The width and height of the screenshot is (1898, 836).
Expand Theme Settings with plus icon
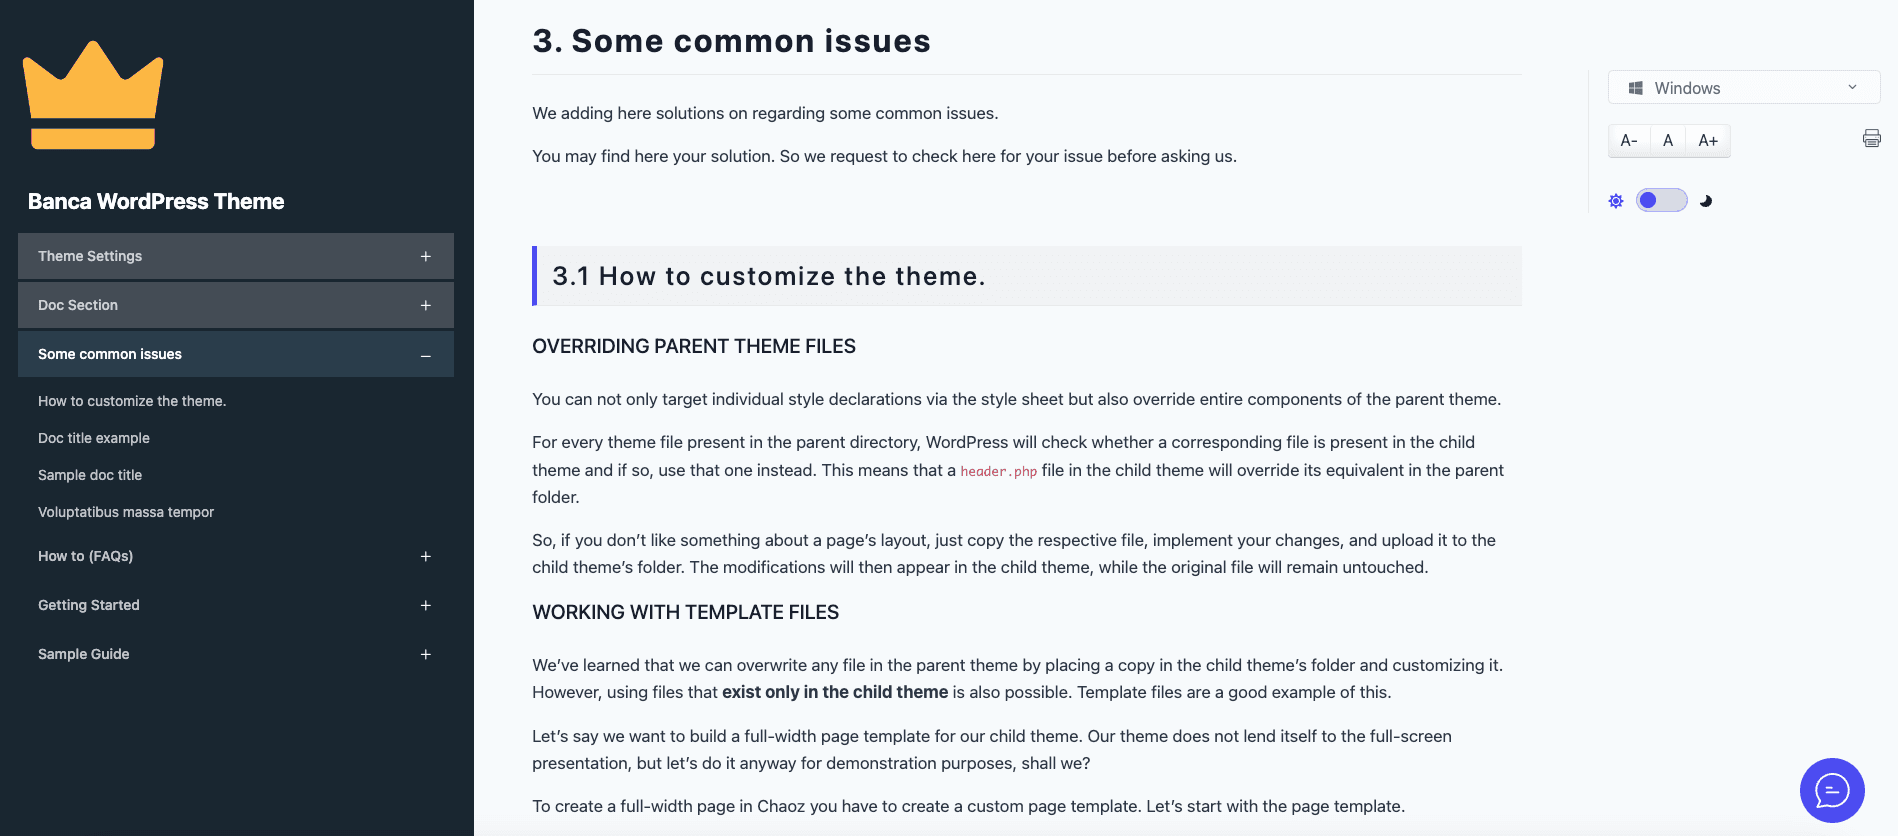click(425, 257)
